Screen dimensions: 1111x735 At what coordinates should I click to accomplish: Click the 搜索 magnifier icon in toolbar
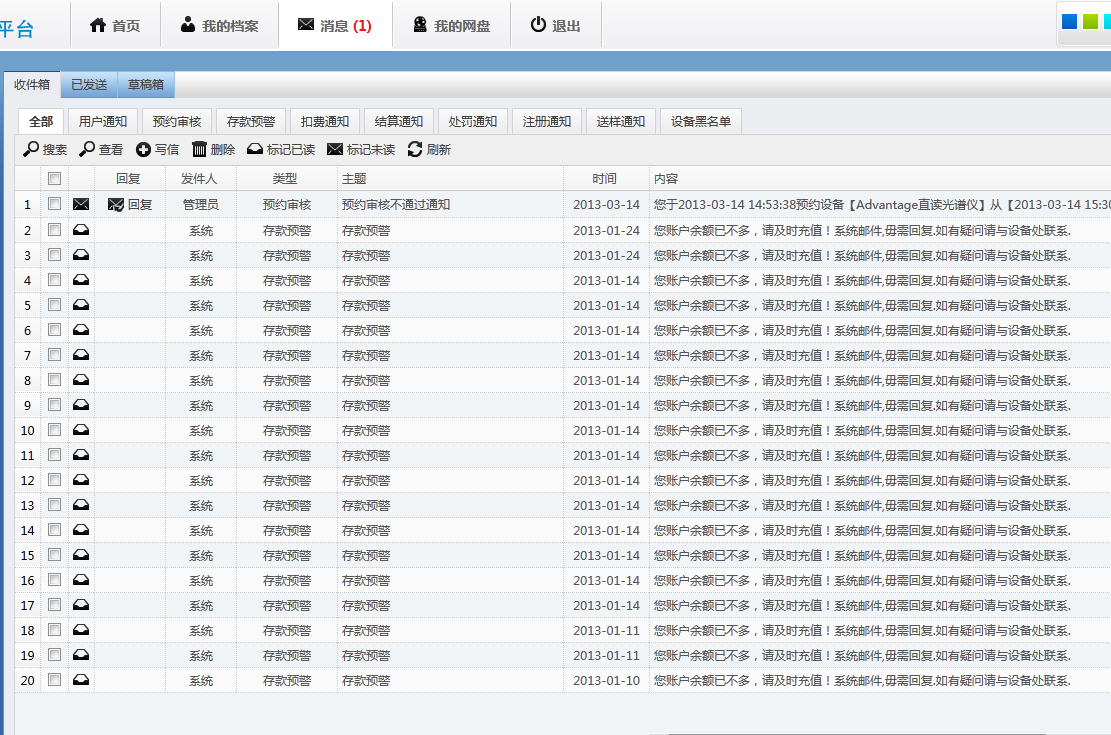tap(31, 150)
